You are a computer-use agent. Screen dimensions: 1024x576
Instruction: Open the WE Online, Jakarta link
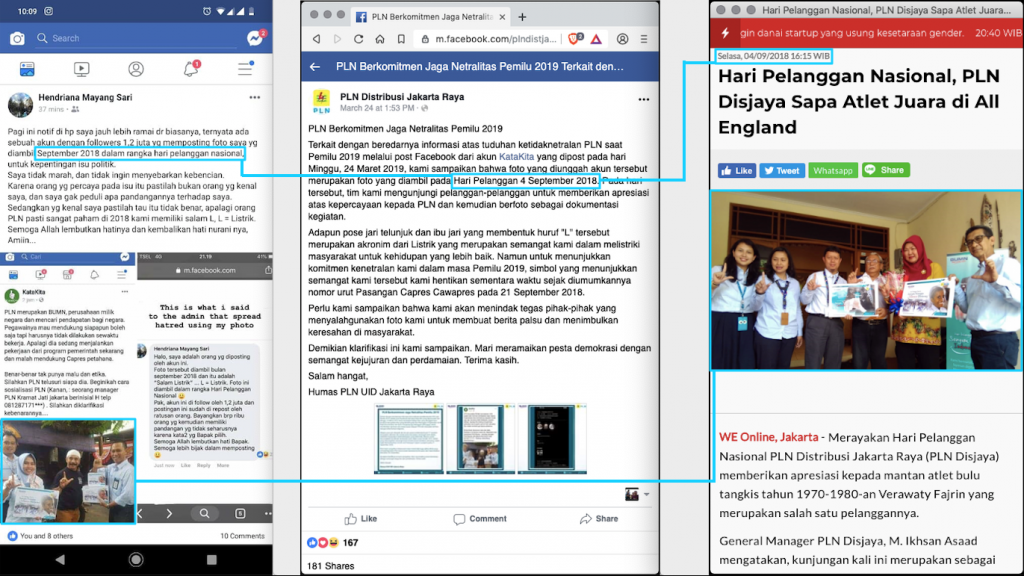(769, 438)
